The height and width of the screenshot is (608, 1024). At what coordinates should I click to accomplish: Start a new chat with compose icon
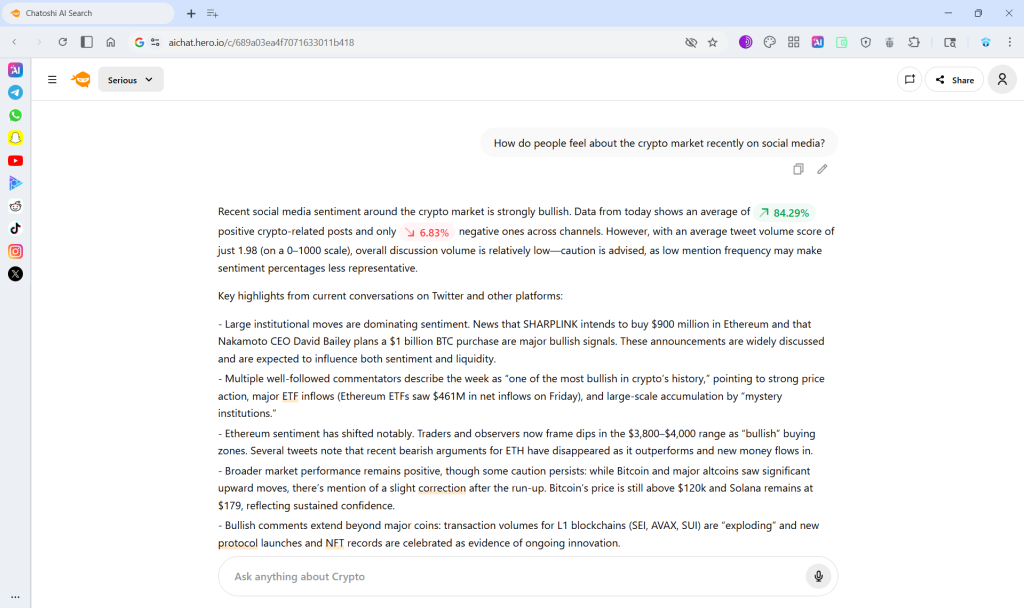click(909, 80)
